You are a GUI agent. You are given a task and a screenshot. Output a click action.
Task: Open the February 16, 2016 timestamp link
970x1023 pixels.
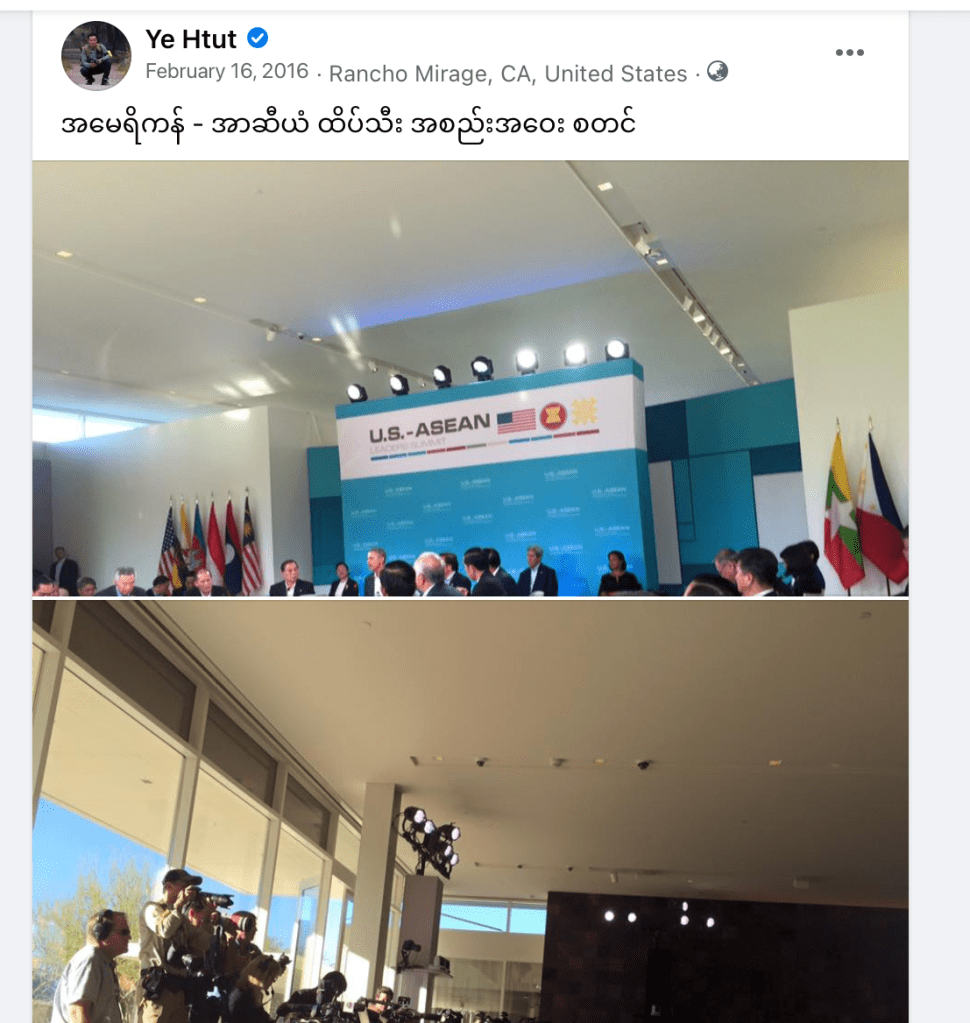226,71
